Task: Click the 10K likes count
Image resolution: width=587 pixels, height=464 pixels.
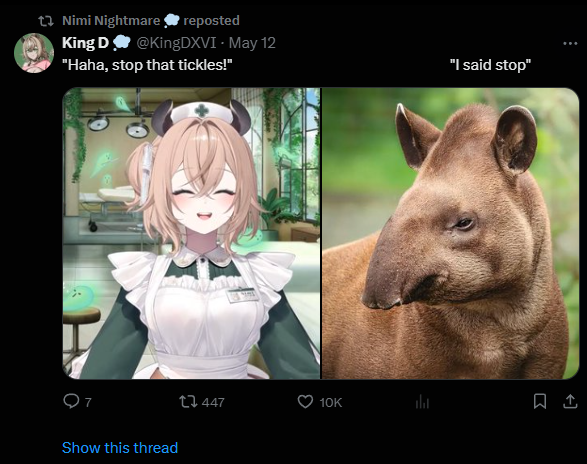Action: click(331, 403)
